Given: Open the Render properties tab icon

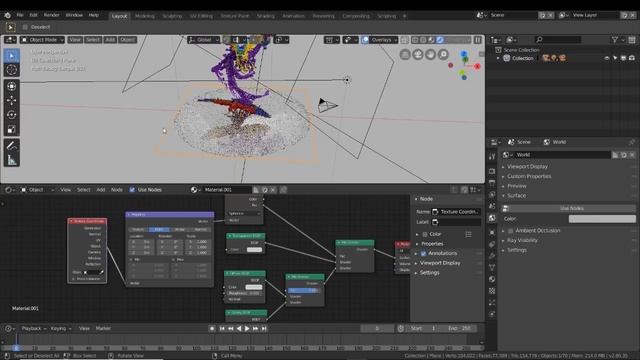Looking at the screenshot, I should [x=492, y=171].
